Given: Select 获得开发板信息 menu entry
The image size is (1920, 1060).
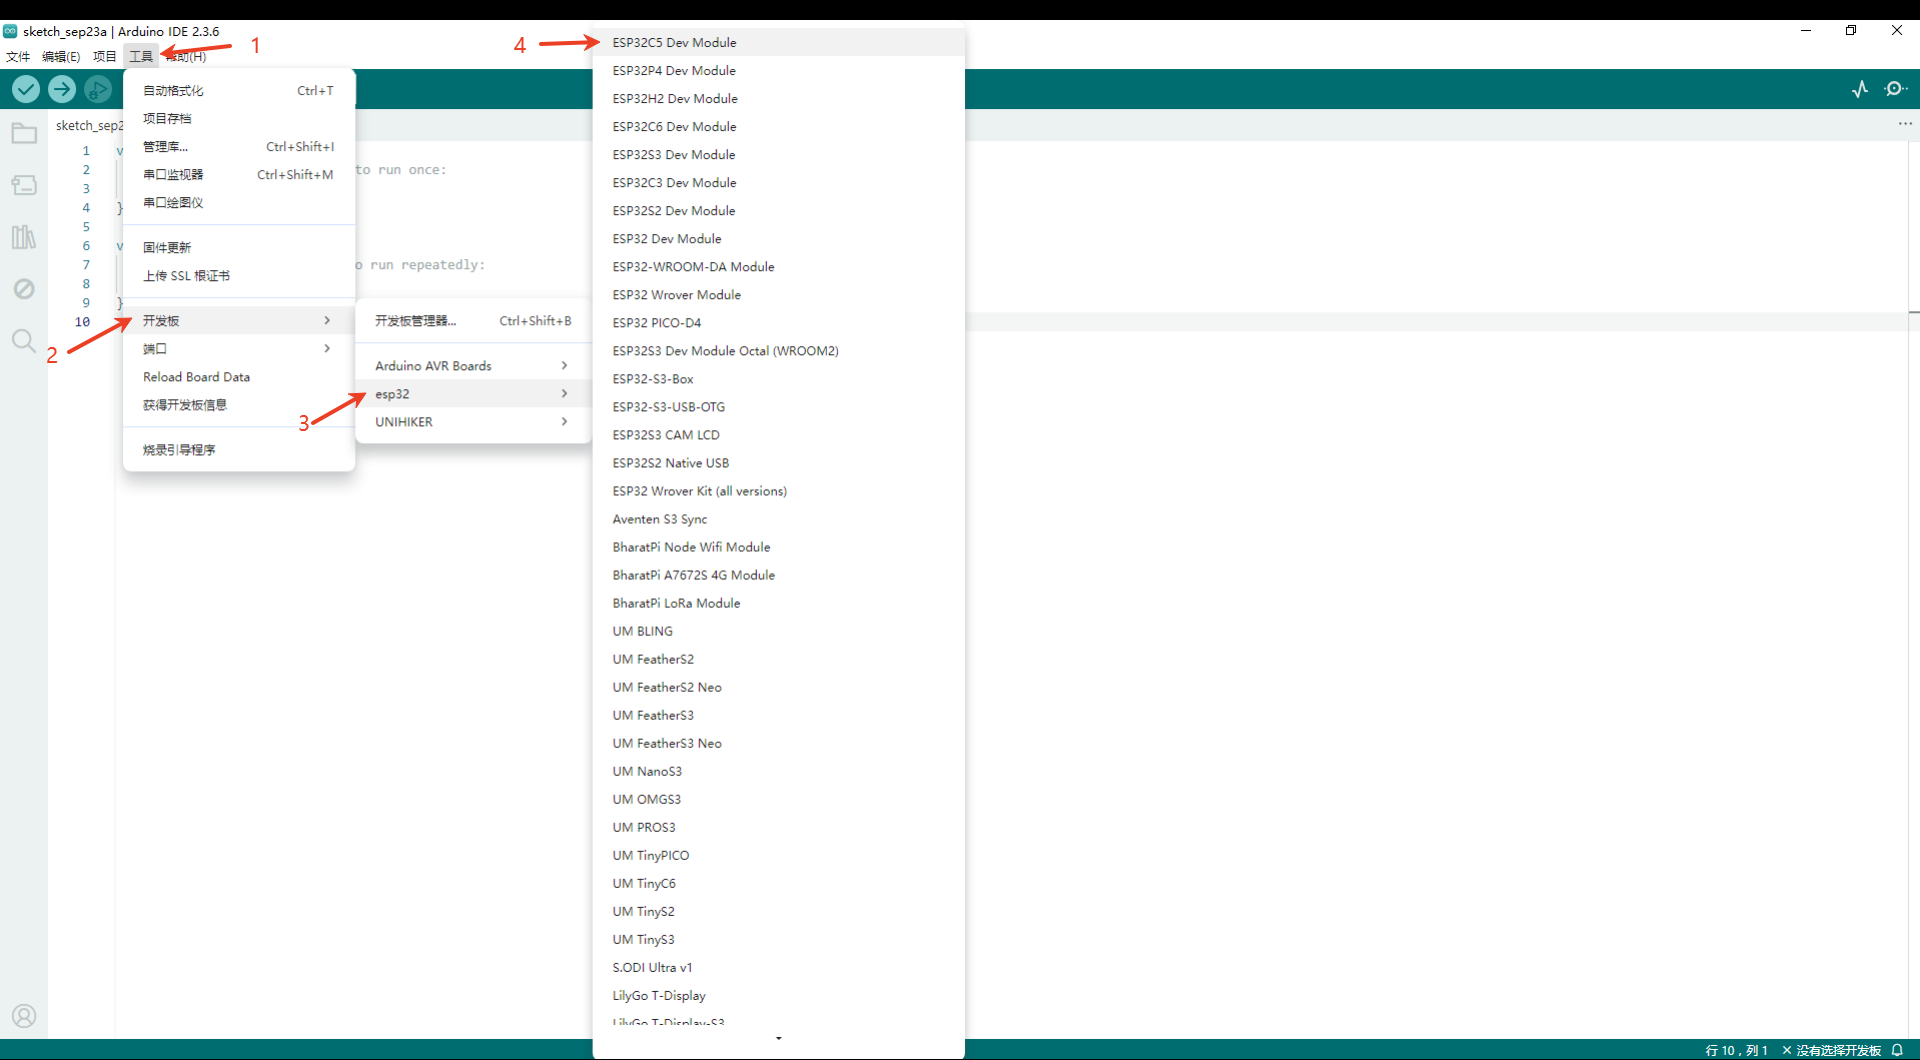Looking at the screenshot, I should [x=239, y=405].
